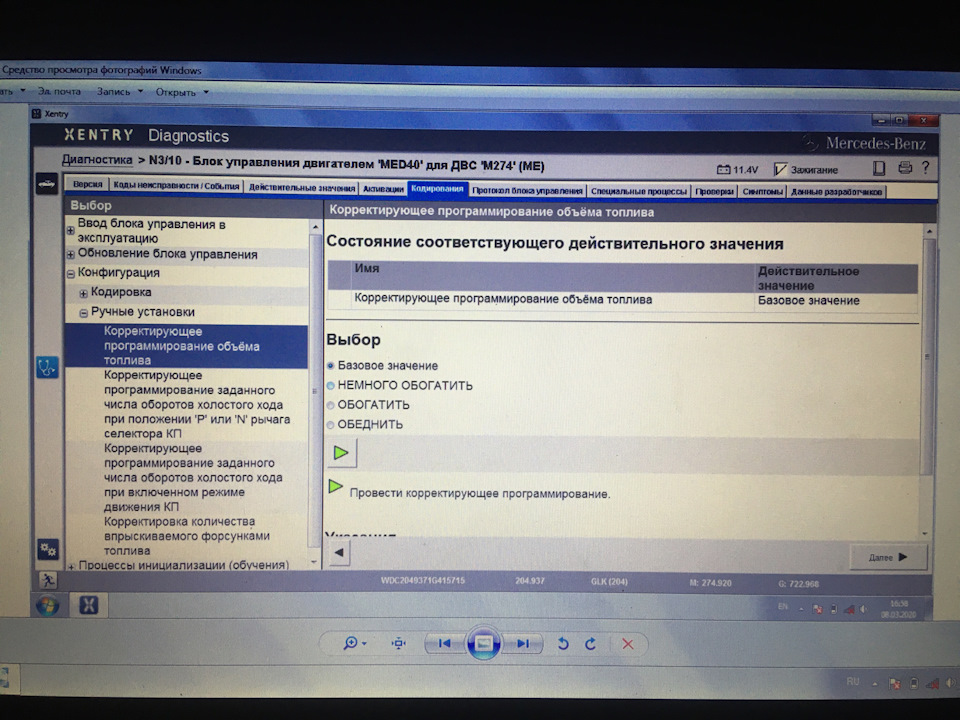Screen dimensions: 960x720
Task: Click Диагностика breadcrumb link
Action: (x=97, y=160)
